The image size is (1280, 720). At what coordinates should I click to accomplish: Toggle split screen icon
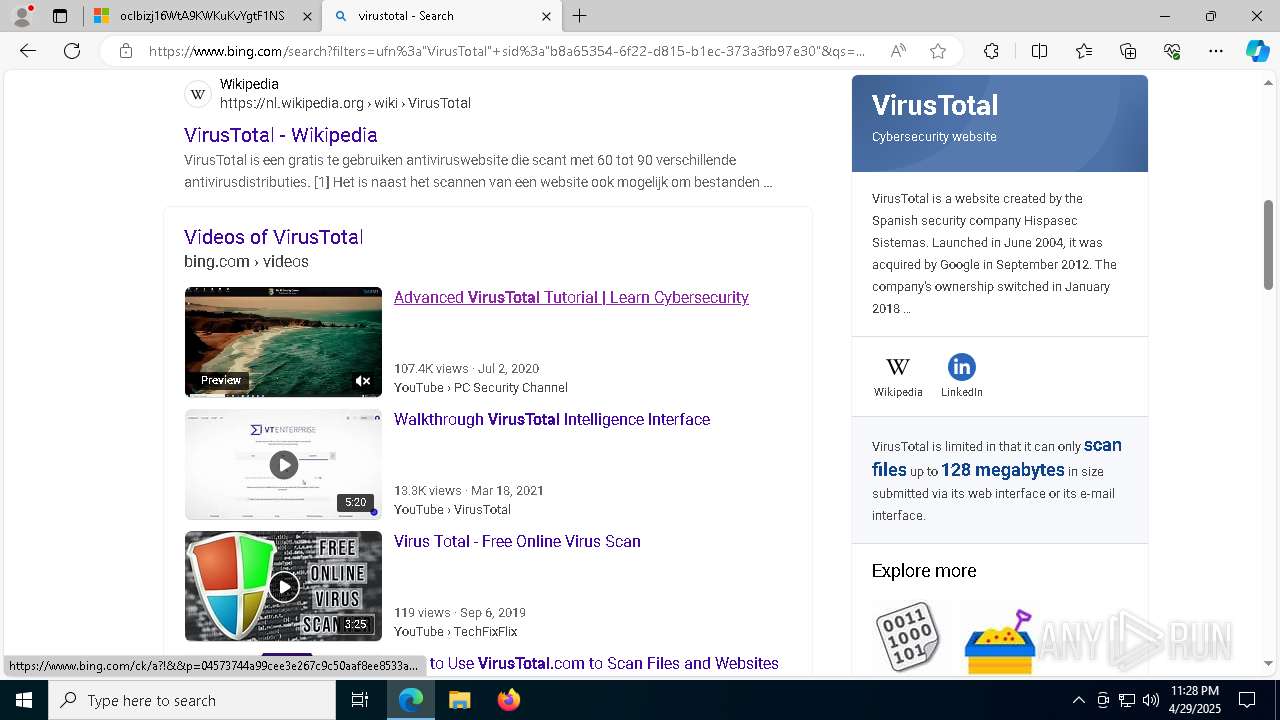coord(1039,51)
